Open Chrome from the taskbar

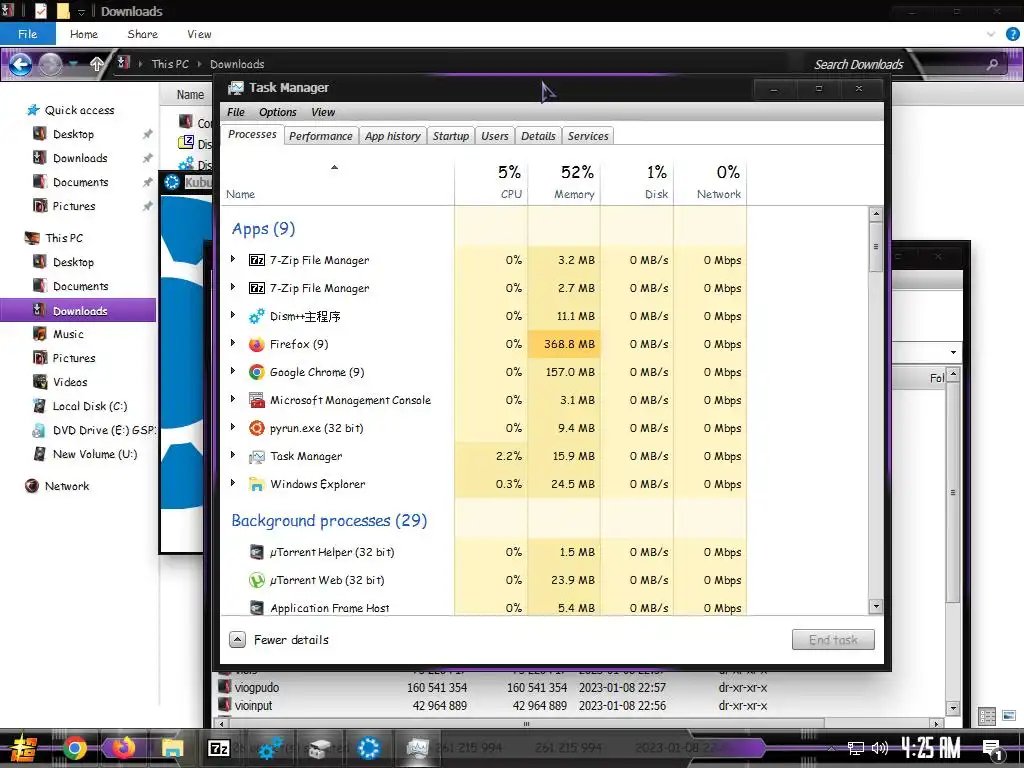click(74, 748)
